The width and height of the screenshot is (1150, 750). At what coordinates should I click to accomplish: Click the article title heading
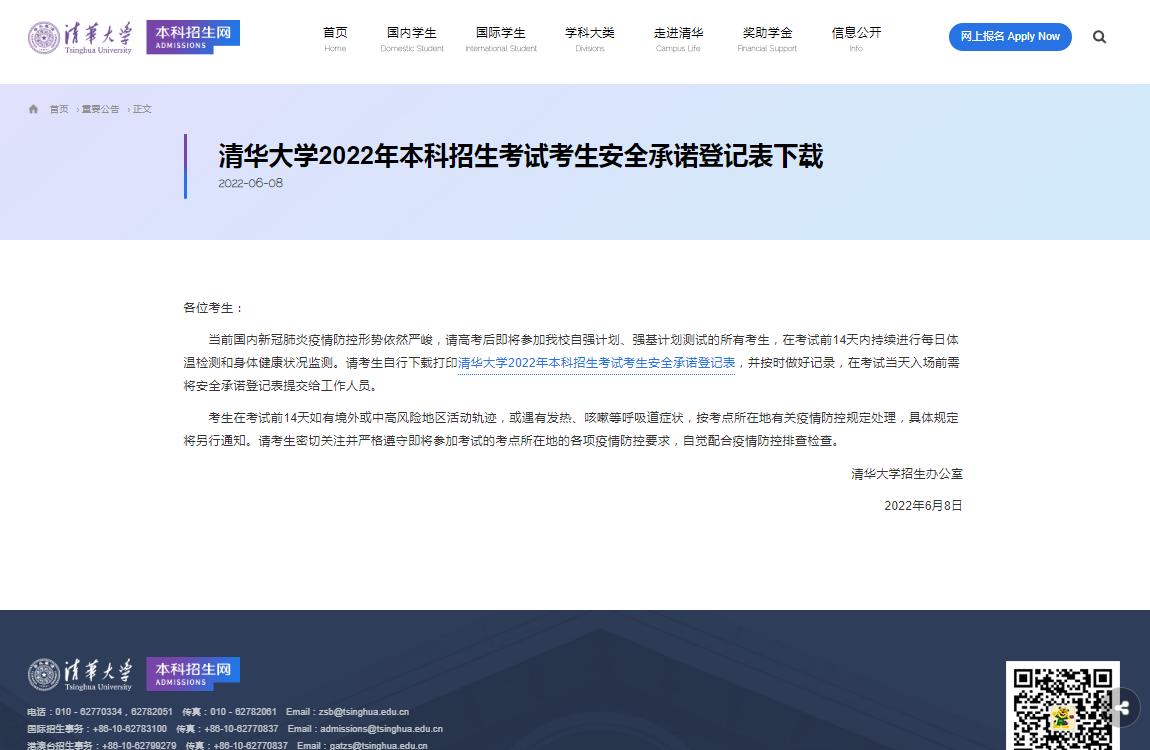(521, 155)
